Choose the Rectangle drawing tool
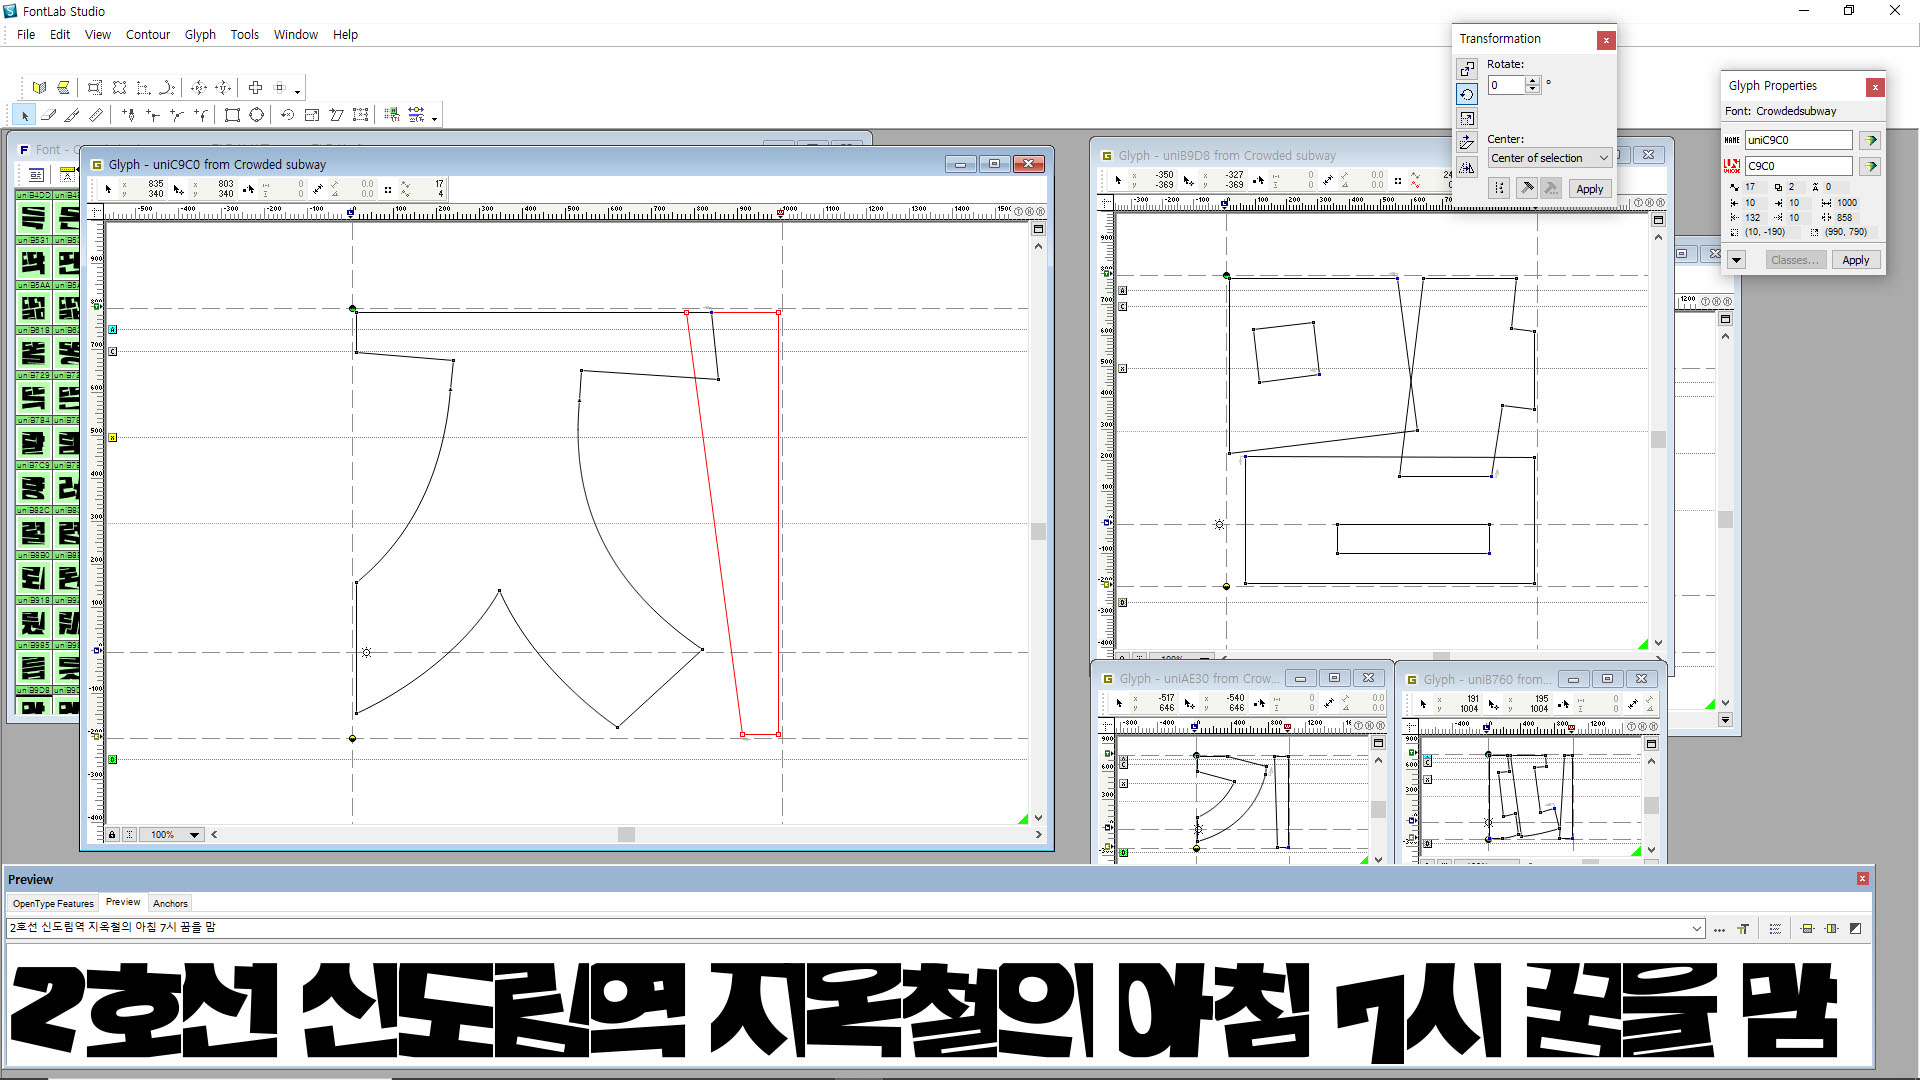The height and width of the screenshot is (1080, 1920). [x=232, y=115]
